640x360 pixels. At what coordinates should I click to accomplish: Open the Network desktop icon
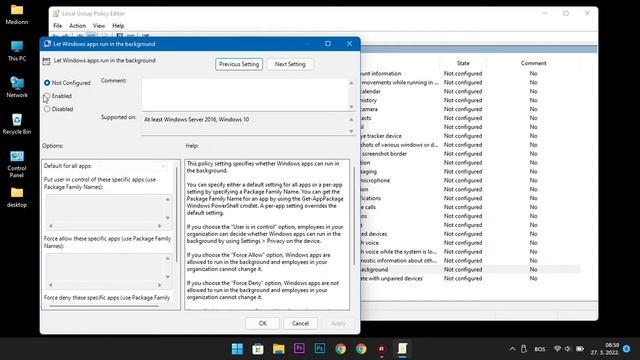[x=17, y=87]
